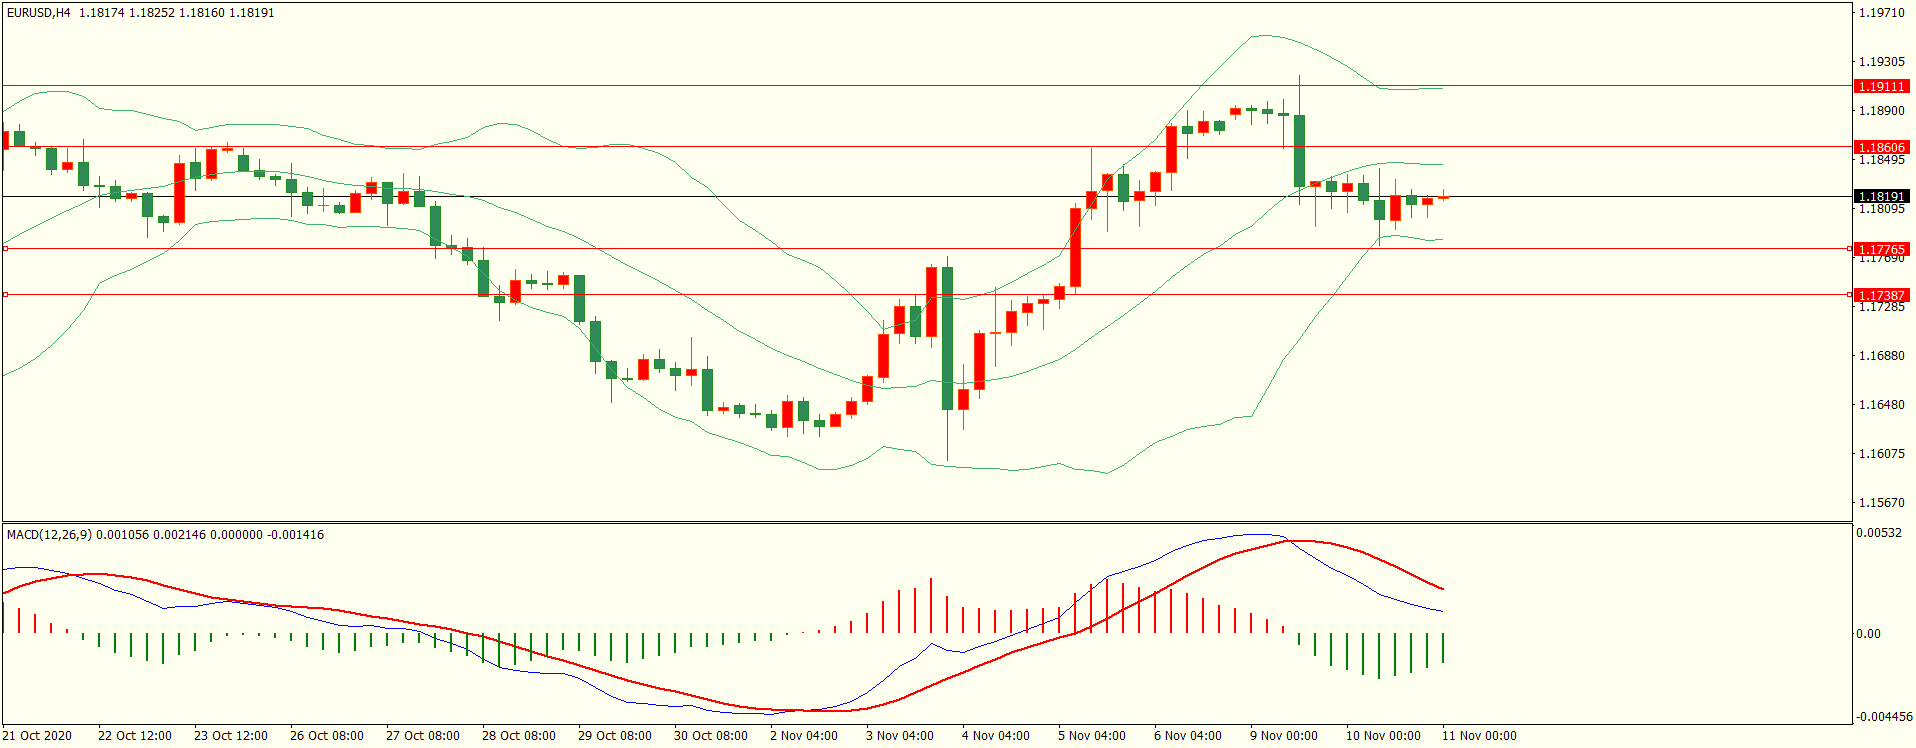Click the 1.19111 price level label
1916x748 pixels.
point(1881,87)
